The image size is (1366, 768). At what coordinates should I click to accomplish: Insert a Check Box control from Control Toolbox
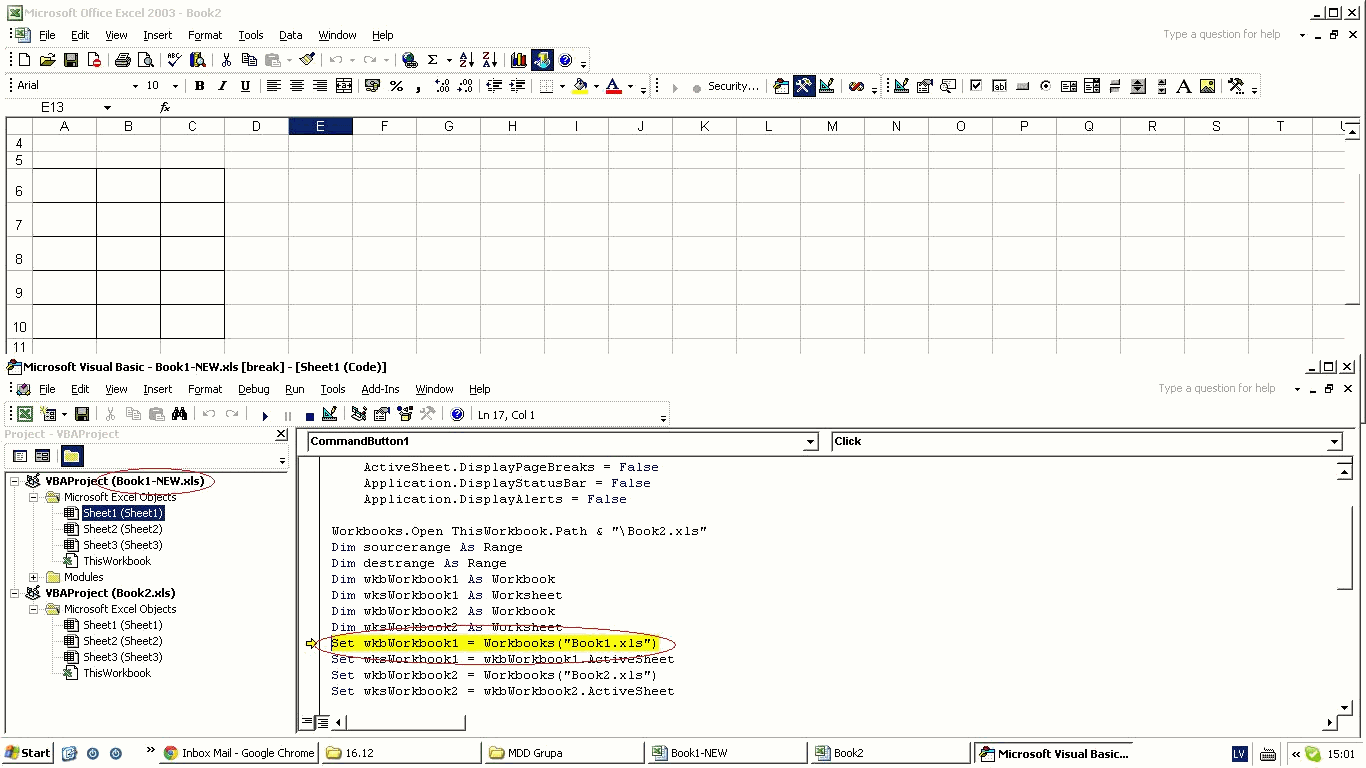976,86
